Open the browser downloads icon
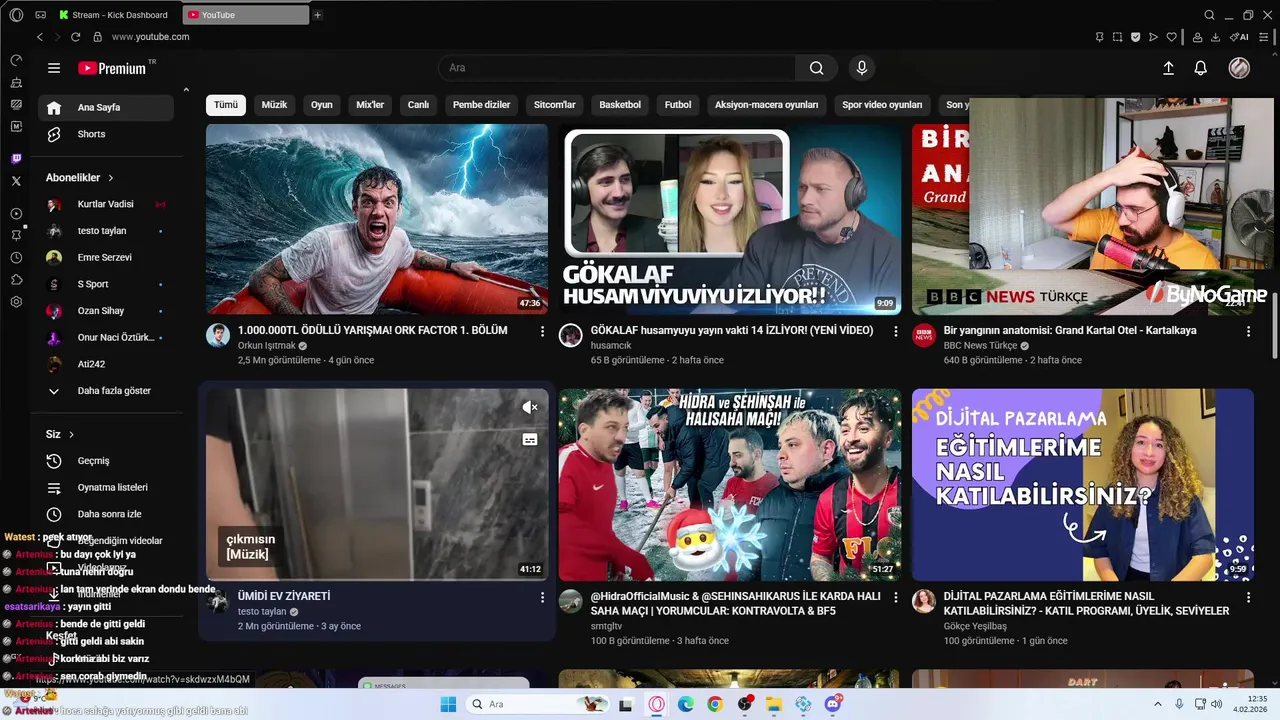Image resolution: width=1280 pixels, height=720 pixels. tap(1216, 37)
